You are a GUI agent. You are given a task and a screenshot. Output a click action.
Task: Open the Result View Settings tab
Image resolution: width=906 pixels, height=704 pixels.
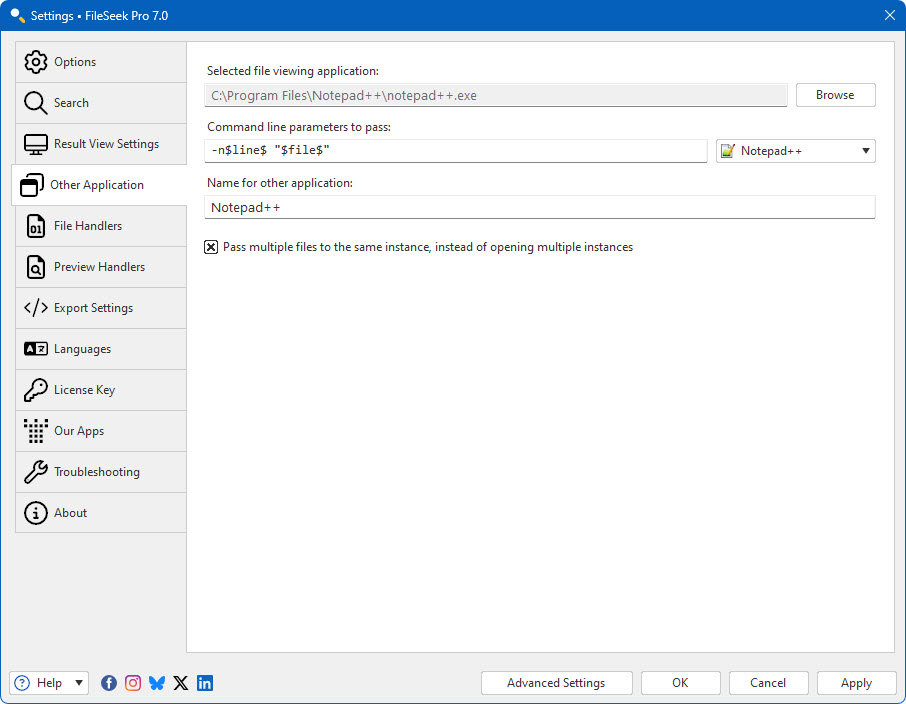coord(101,144)
